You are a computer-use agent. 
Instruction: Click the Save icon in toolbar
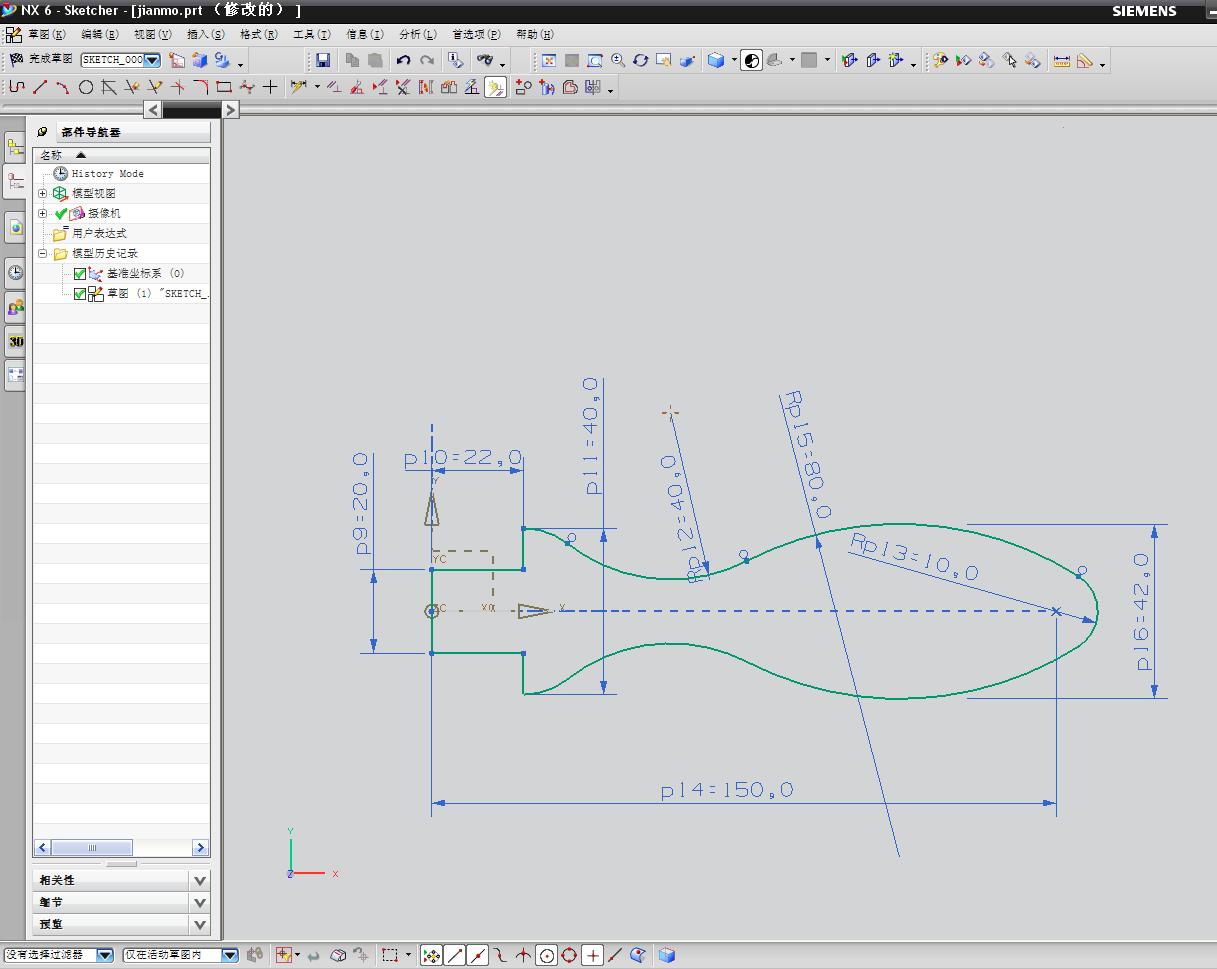323,61
